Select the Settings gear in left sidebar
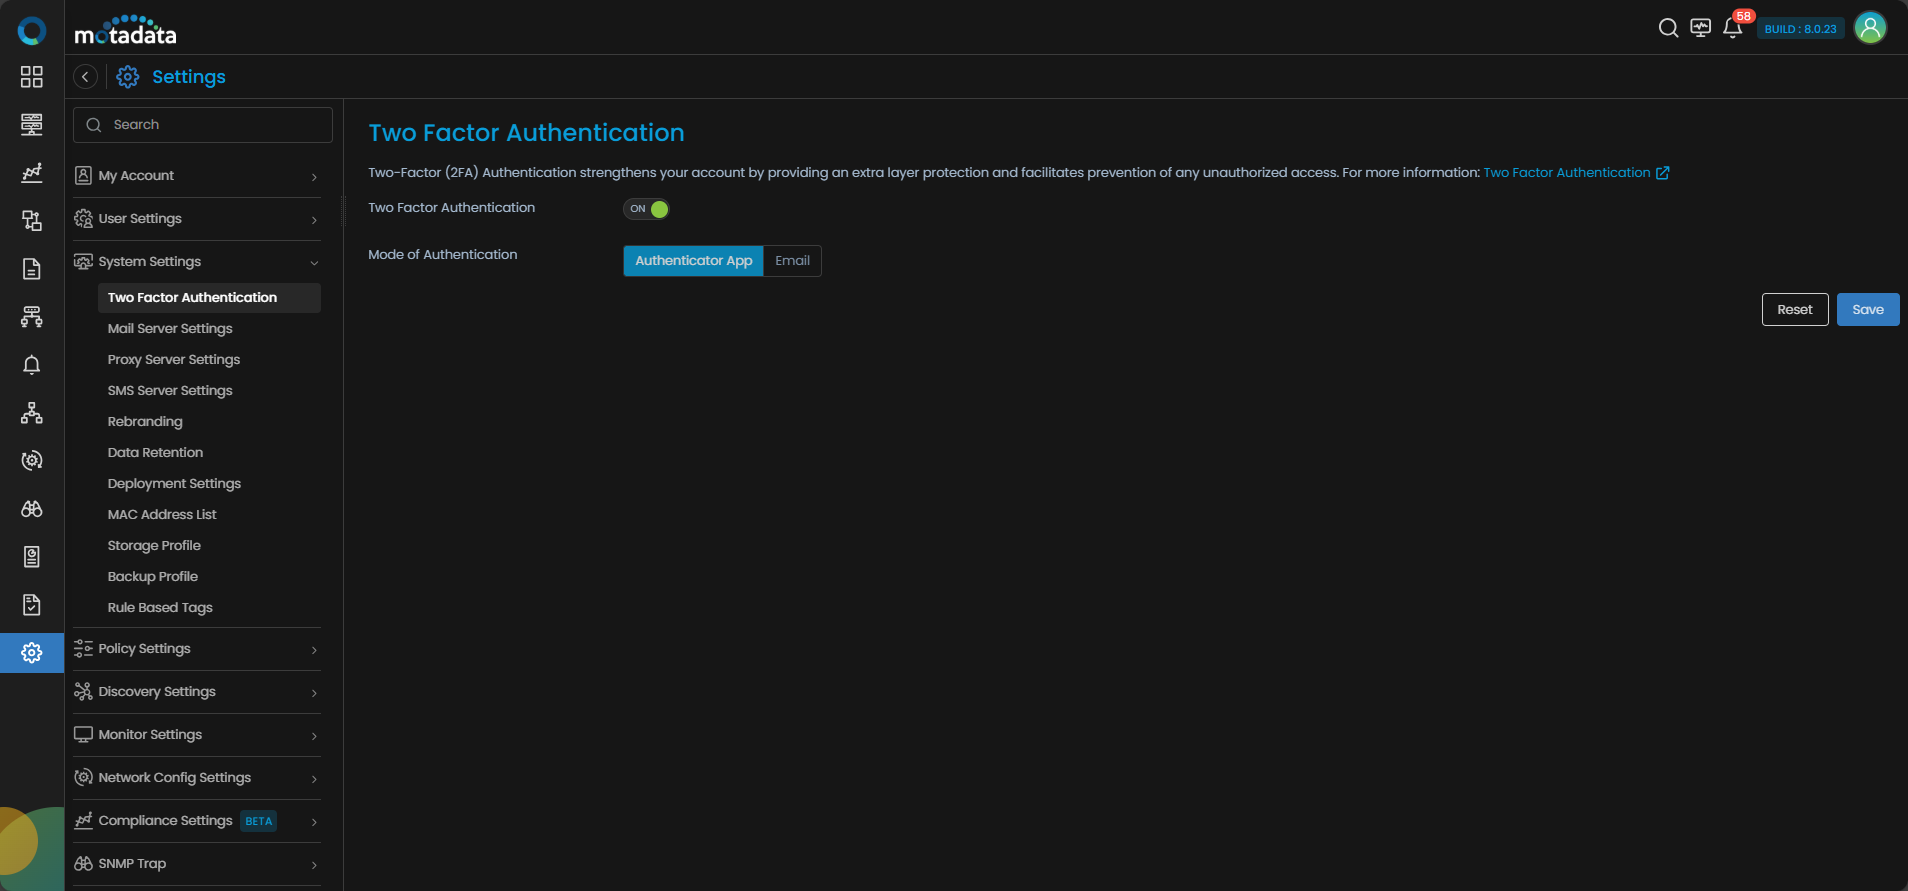Image resolution: width=1908 pixels, height=891 pixels. tap(32, 653)
